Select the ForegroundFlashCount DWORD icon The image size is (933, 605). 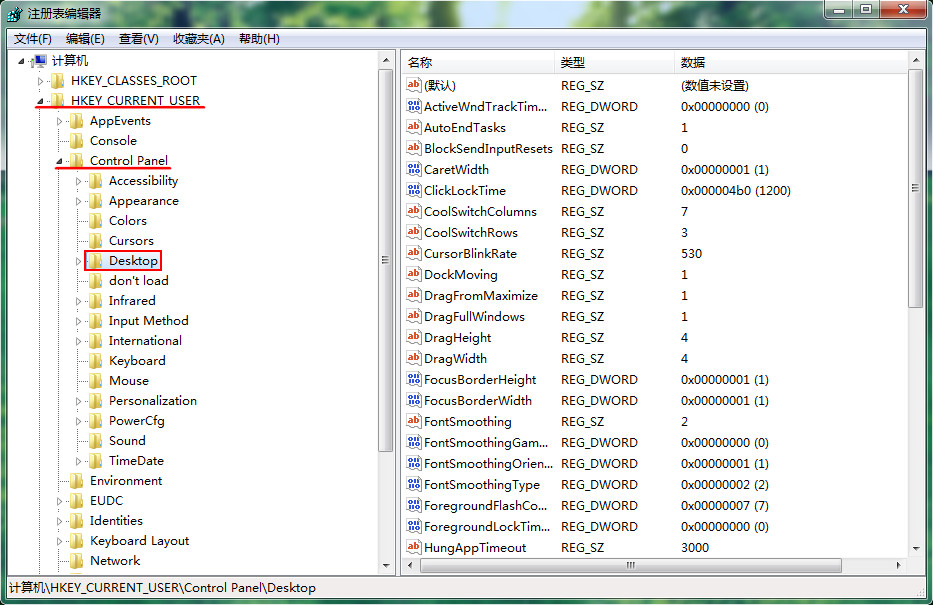pos(414,505)
